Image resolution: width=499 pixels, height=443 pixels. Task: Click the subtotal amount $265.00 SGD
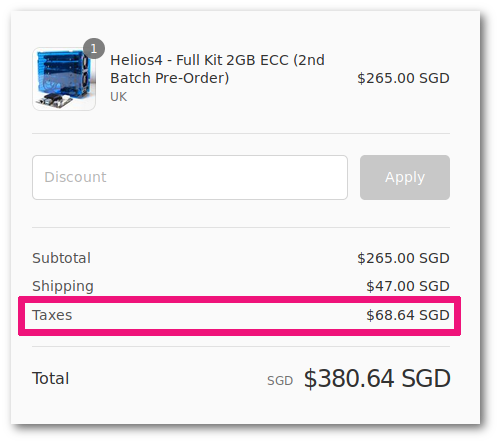point(403,258)
